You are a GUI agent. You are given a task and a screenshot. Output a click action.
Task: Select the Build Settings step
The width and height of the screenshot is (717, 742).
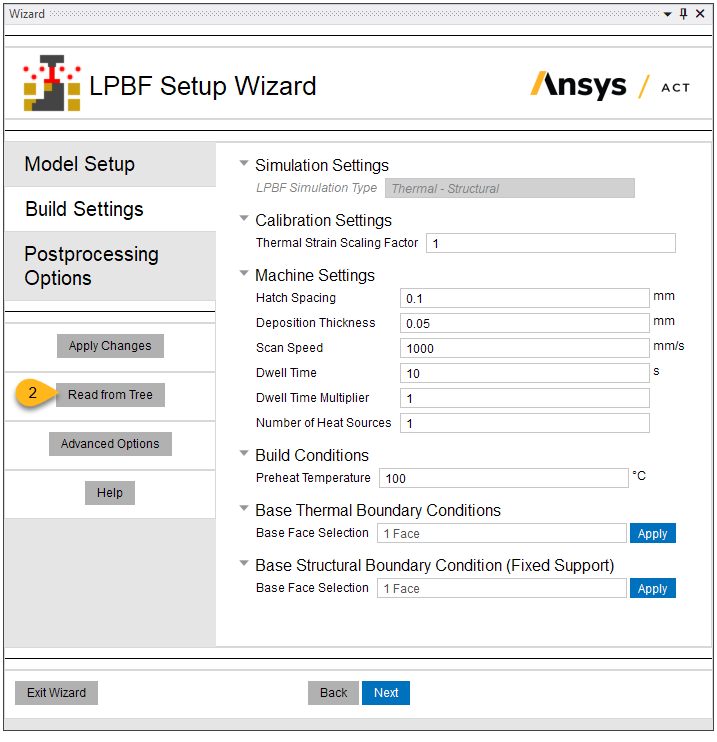(x=110, y=209)
